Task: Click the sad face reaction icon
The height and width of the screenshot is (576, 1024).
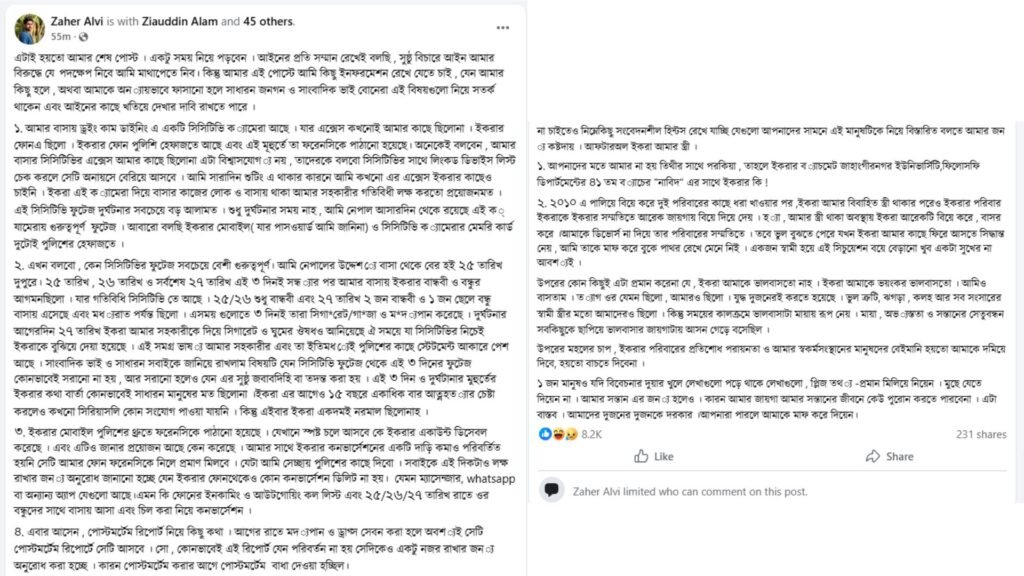Action: [564, 434]
